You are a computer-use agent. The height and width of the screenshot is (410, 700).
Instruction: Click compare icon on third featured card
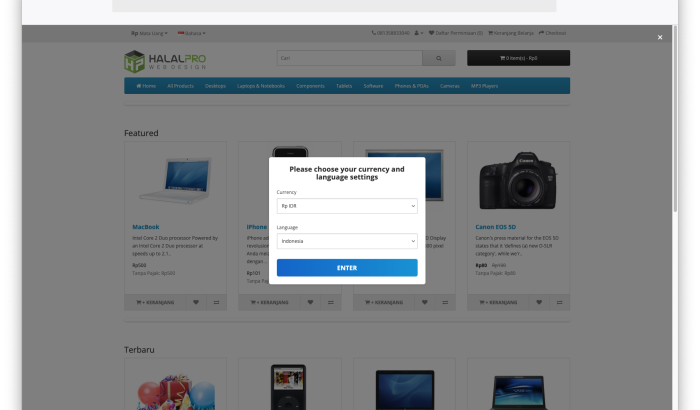pos(445,302)
